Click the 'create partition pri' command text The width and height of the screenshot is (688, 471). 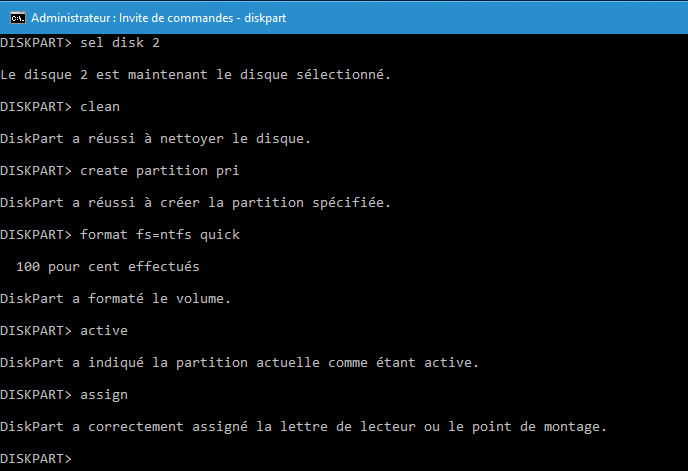[x=160, y=171]
